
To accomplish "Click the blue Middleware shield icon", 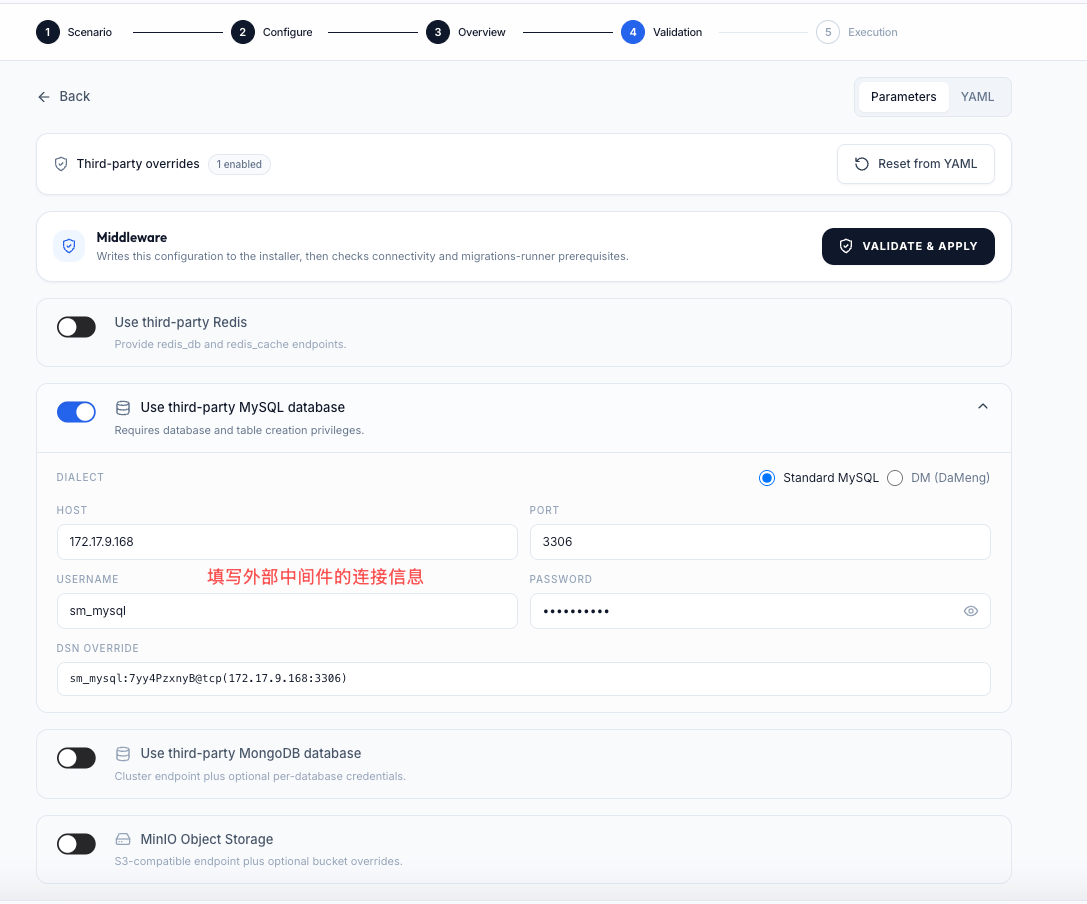I will tap(69, 246).
